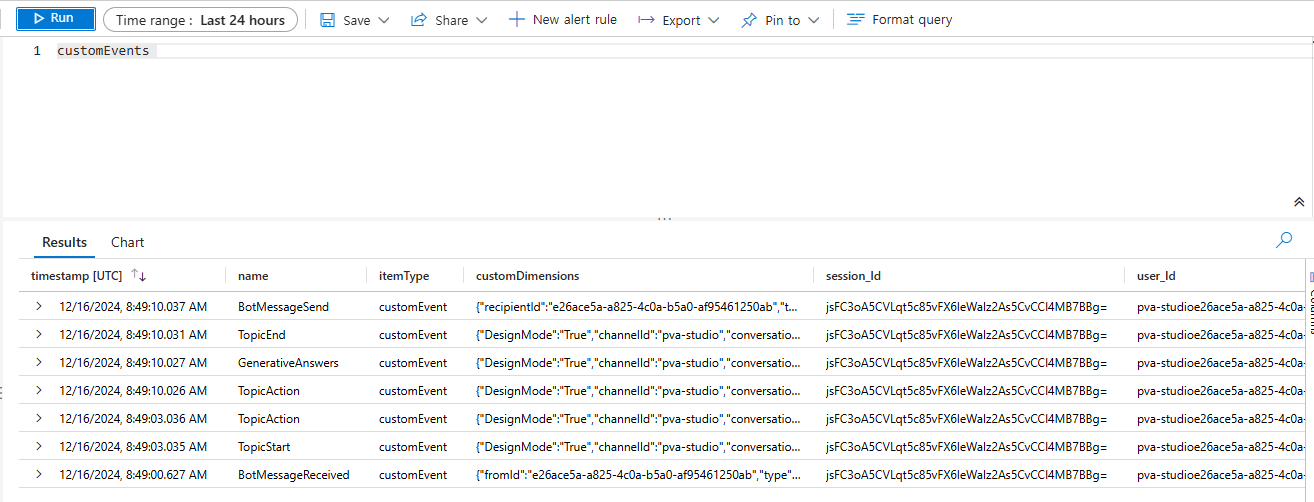Image resolution: width=1314 pixels, height=502 pixels.
Task: Click the Save disk icon
Action: 327,20
